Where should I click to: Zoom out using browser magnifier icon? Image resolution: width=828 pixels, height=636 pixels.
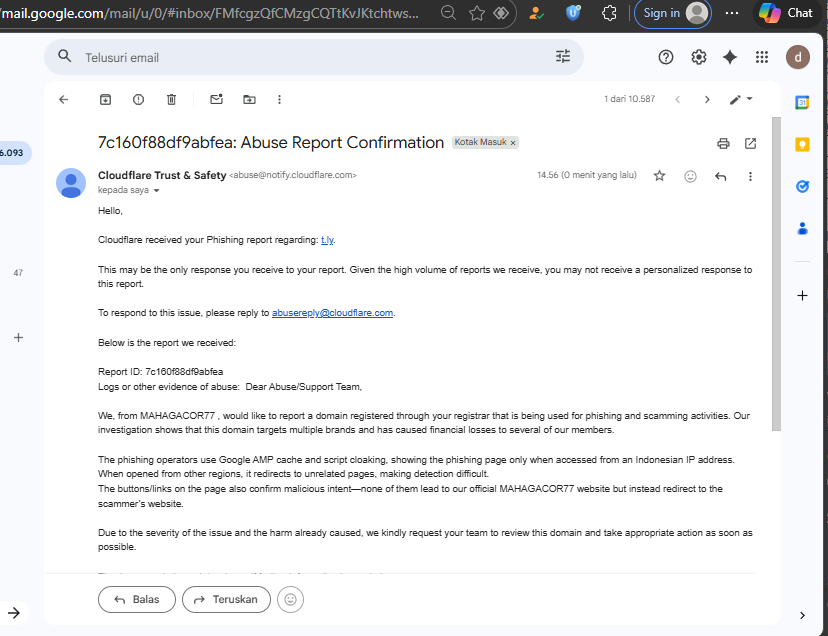point(448,13)
